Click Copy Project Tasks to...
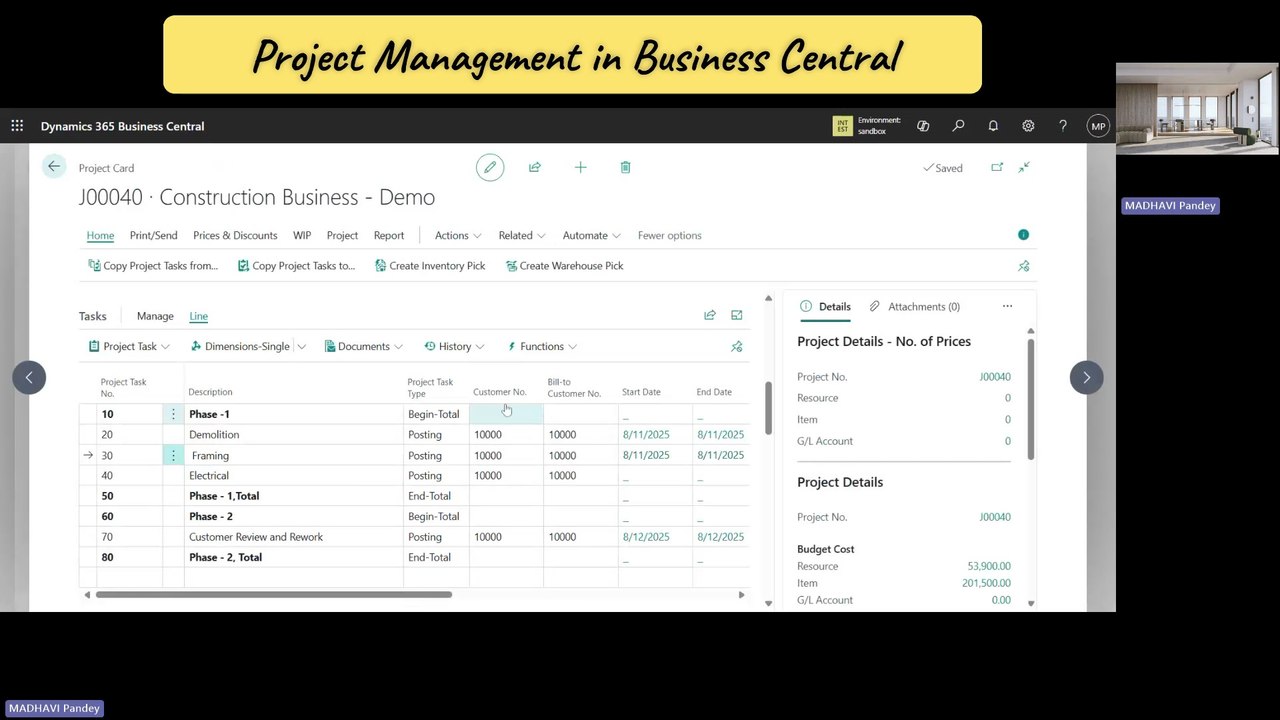 296,266
